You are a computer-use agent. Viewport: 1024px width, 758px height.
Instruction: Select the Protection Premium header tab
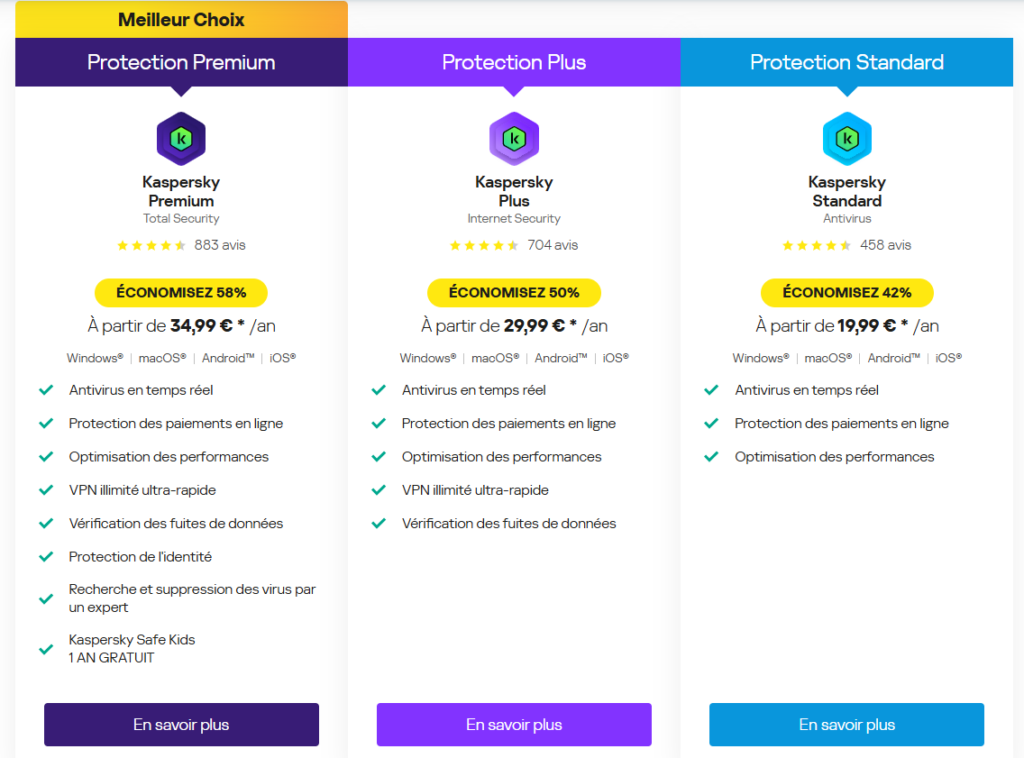pos(181,62)
